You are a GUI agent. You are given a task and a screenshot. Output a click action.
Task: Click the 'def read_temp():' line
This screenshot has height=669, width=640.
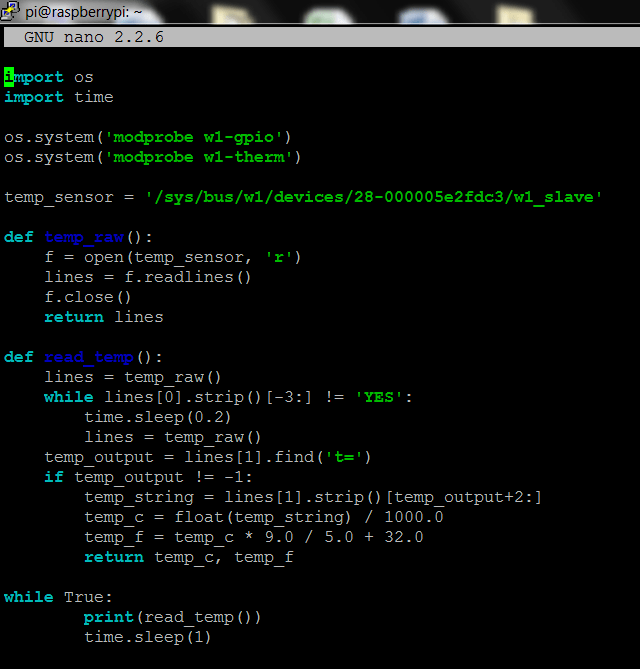(83, 357)
